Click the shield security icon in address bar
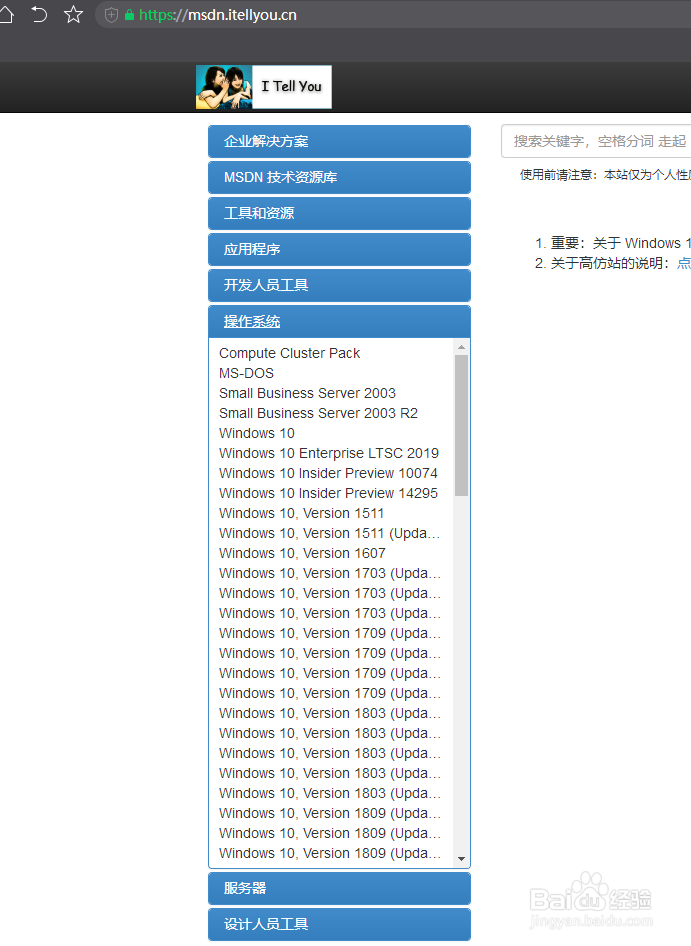Viewport: 691px width, 946px height. tap(111, 15)
